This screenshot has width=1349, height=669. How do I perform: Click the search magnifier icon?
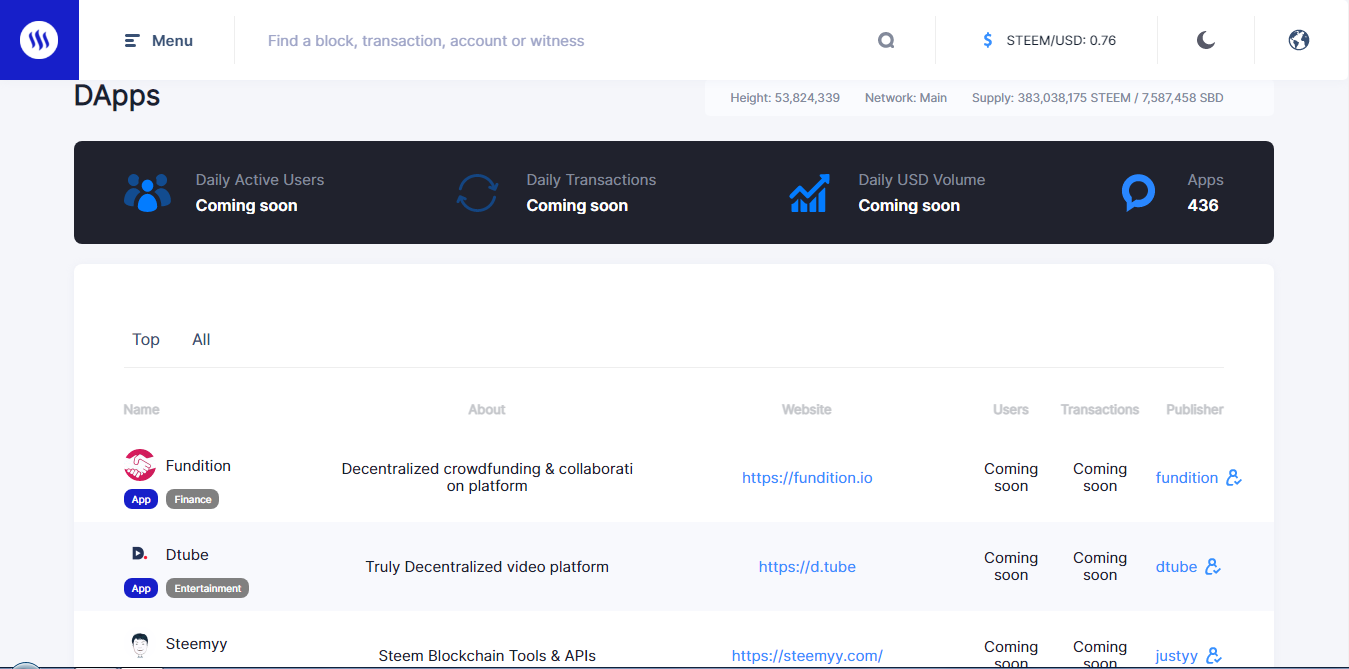886,41
